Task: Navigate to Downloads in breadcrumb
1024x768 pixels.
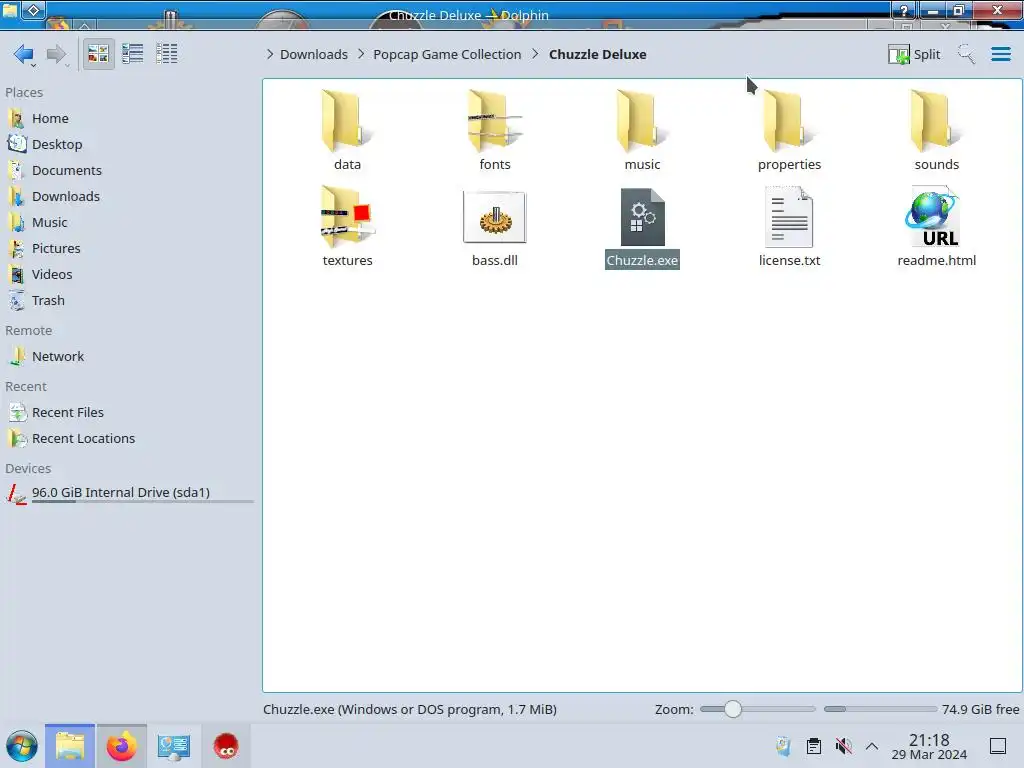Action: click(x=313, y=54)
